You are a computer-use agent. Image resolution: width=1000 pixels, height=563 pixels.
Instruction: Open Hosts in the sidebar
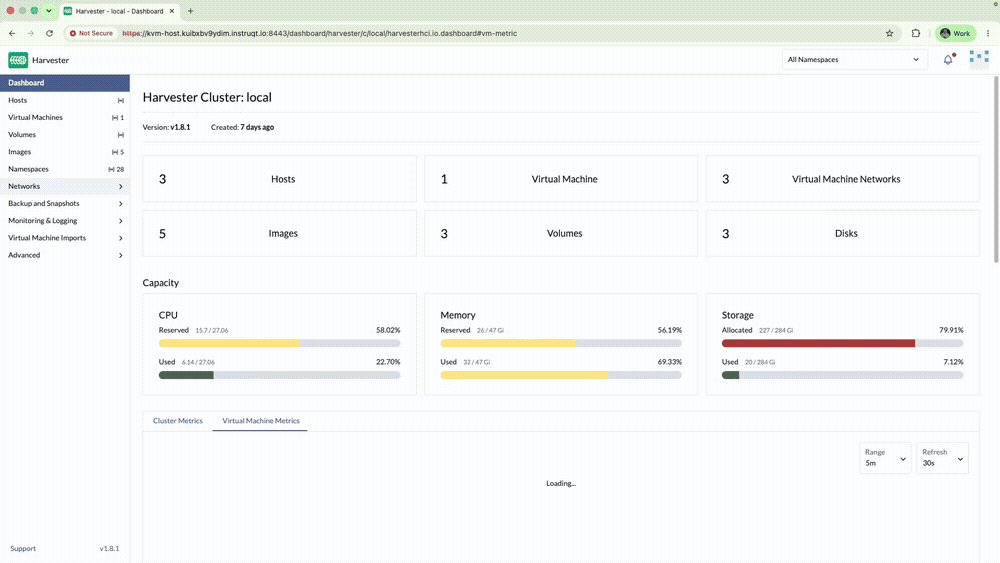click(64, 100)
